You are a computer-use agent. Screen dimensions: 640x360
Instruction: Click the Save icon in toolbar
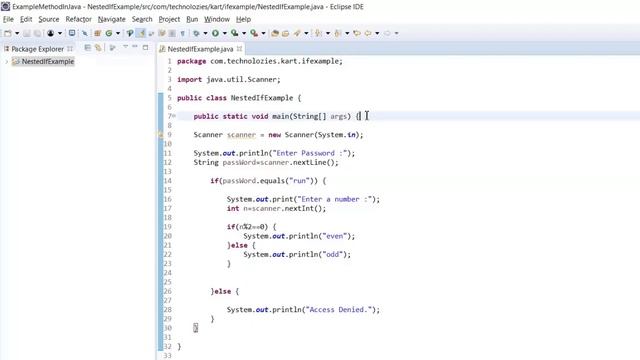pyautogui.click(x=27, y=33)
